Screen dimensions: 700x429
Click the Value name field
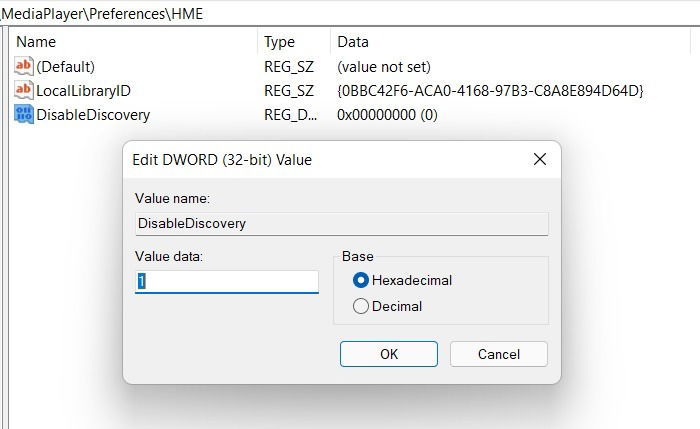[x=342, y=224]
